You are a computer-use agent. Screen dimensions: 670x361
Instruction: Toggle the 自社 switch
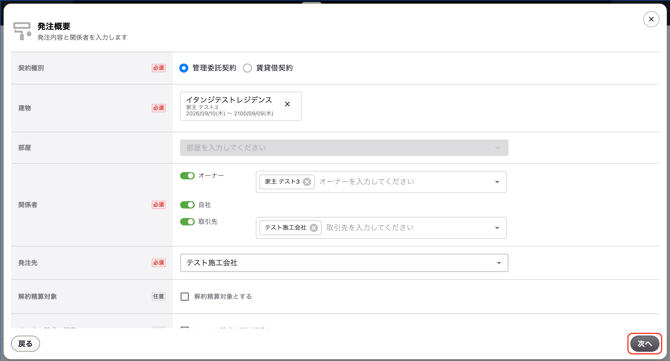(187, 205)
